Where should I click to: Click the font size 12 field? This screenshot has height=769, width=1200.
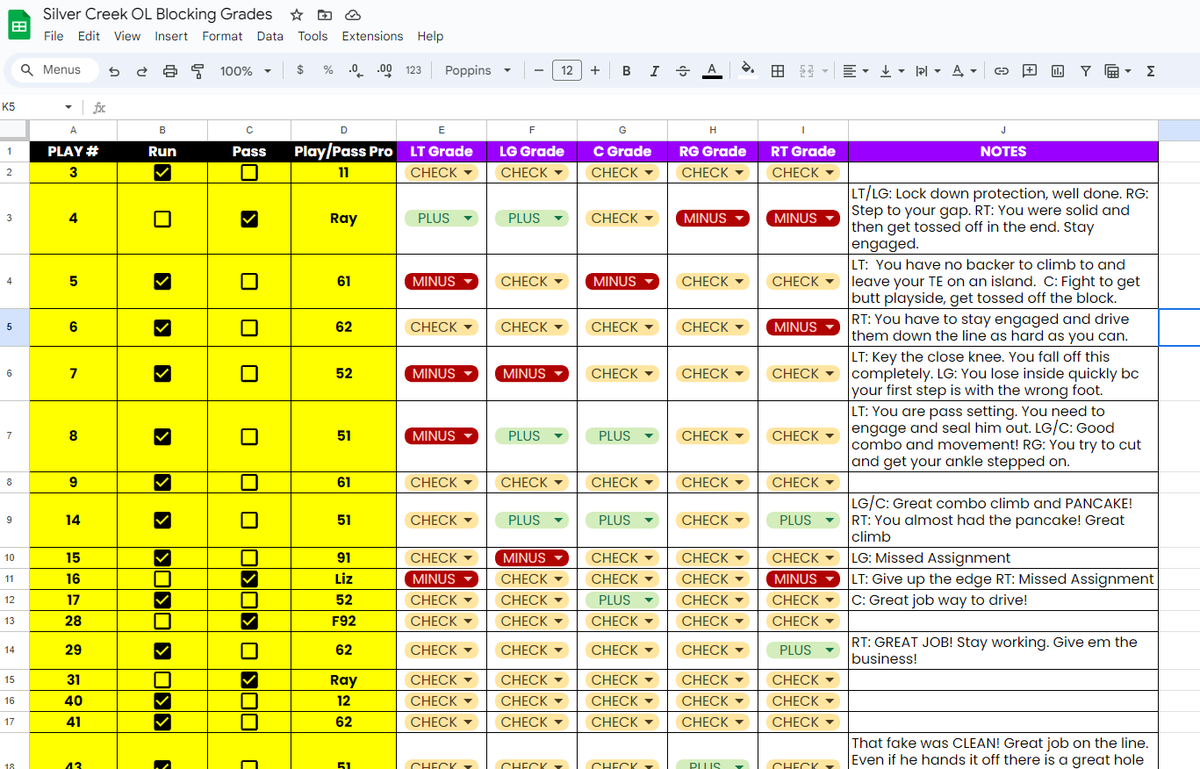pos(567,71)
